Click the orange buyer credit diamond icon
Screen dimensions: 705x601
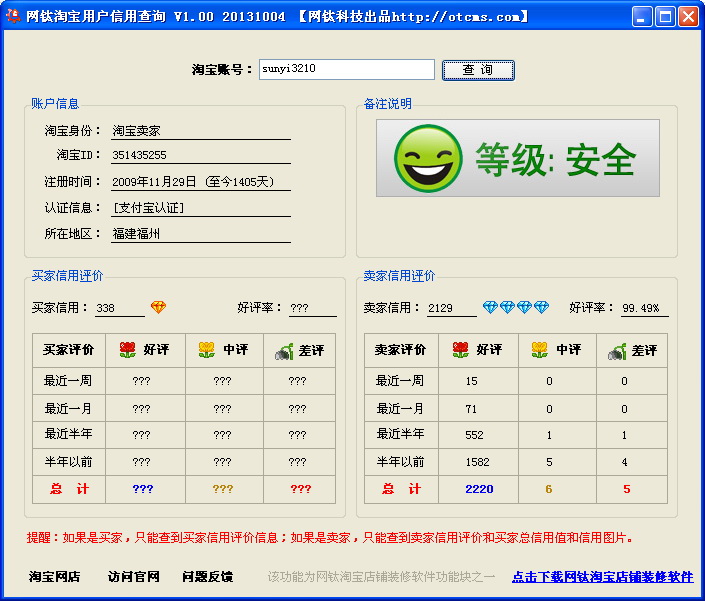158,307
